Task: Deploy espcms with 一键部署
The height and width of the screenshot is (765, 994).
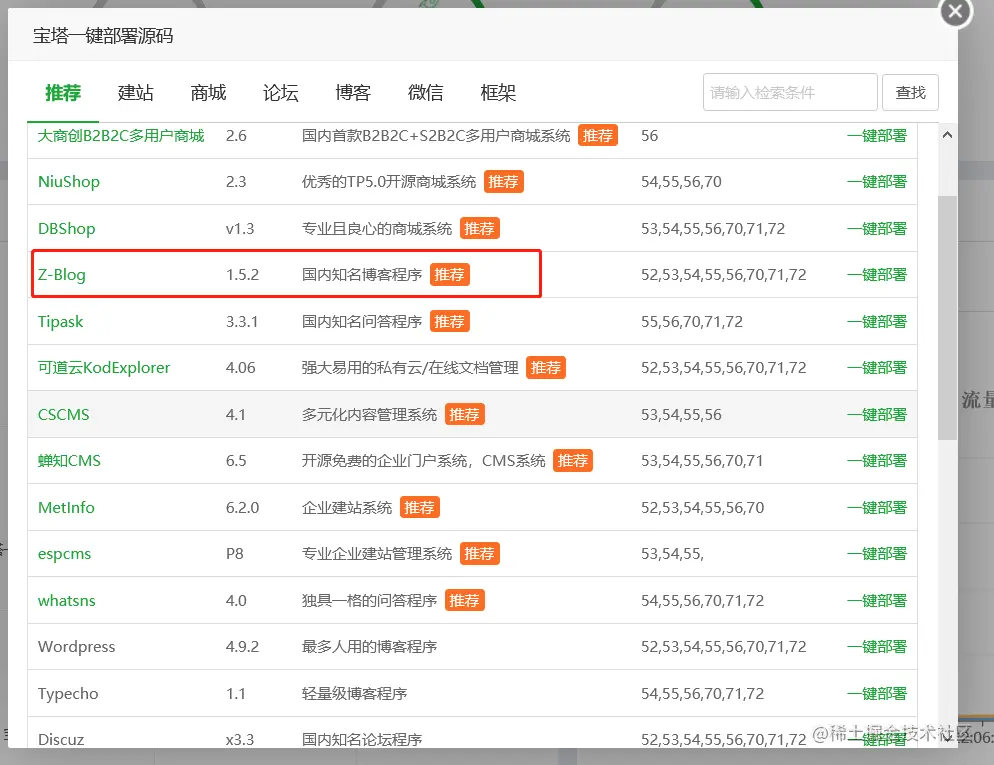Action: coord(877,554)
